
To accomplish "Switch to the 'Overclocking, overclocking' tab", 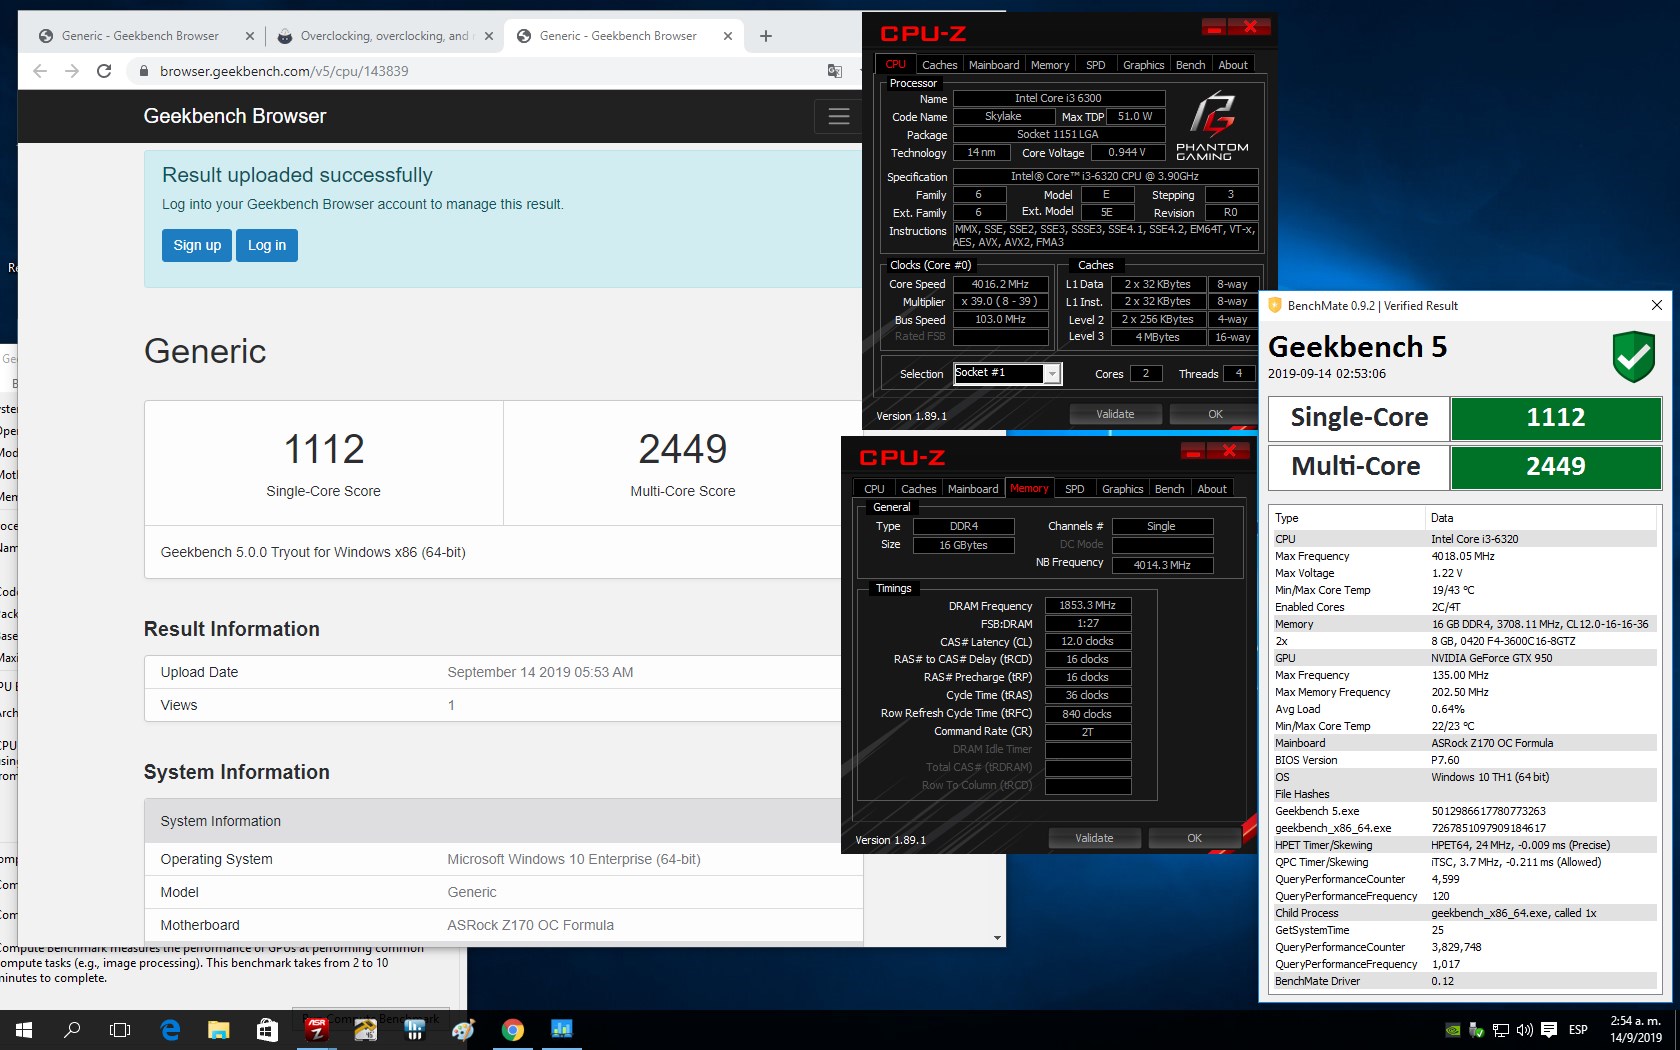I will 384,36.
